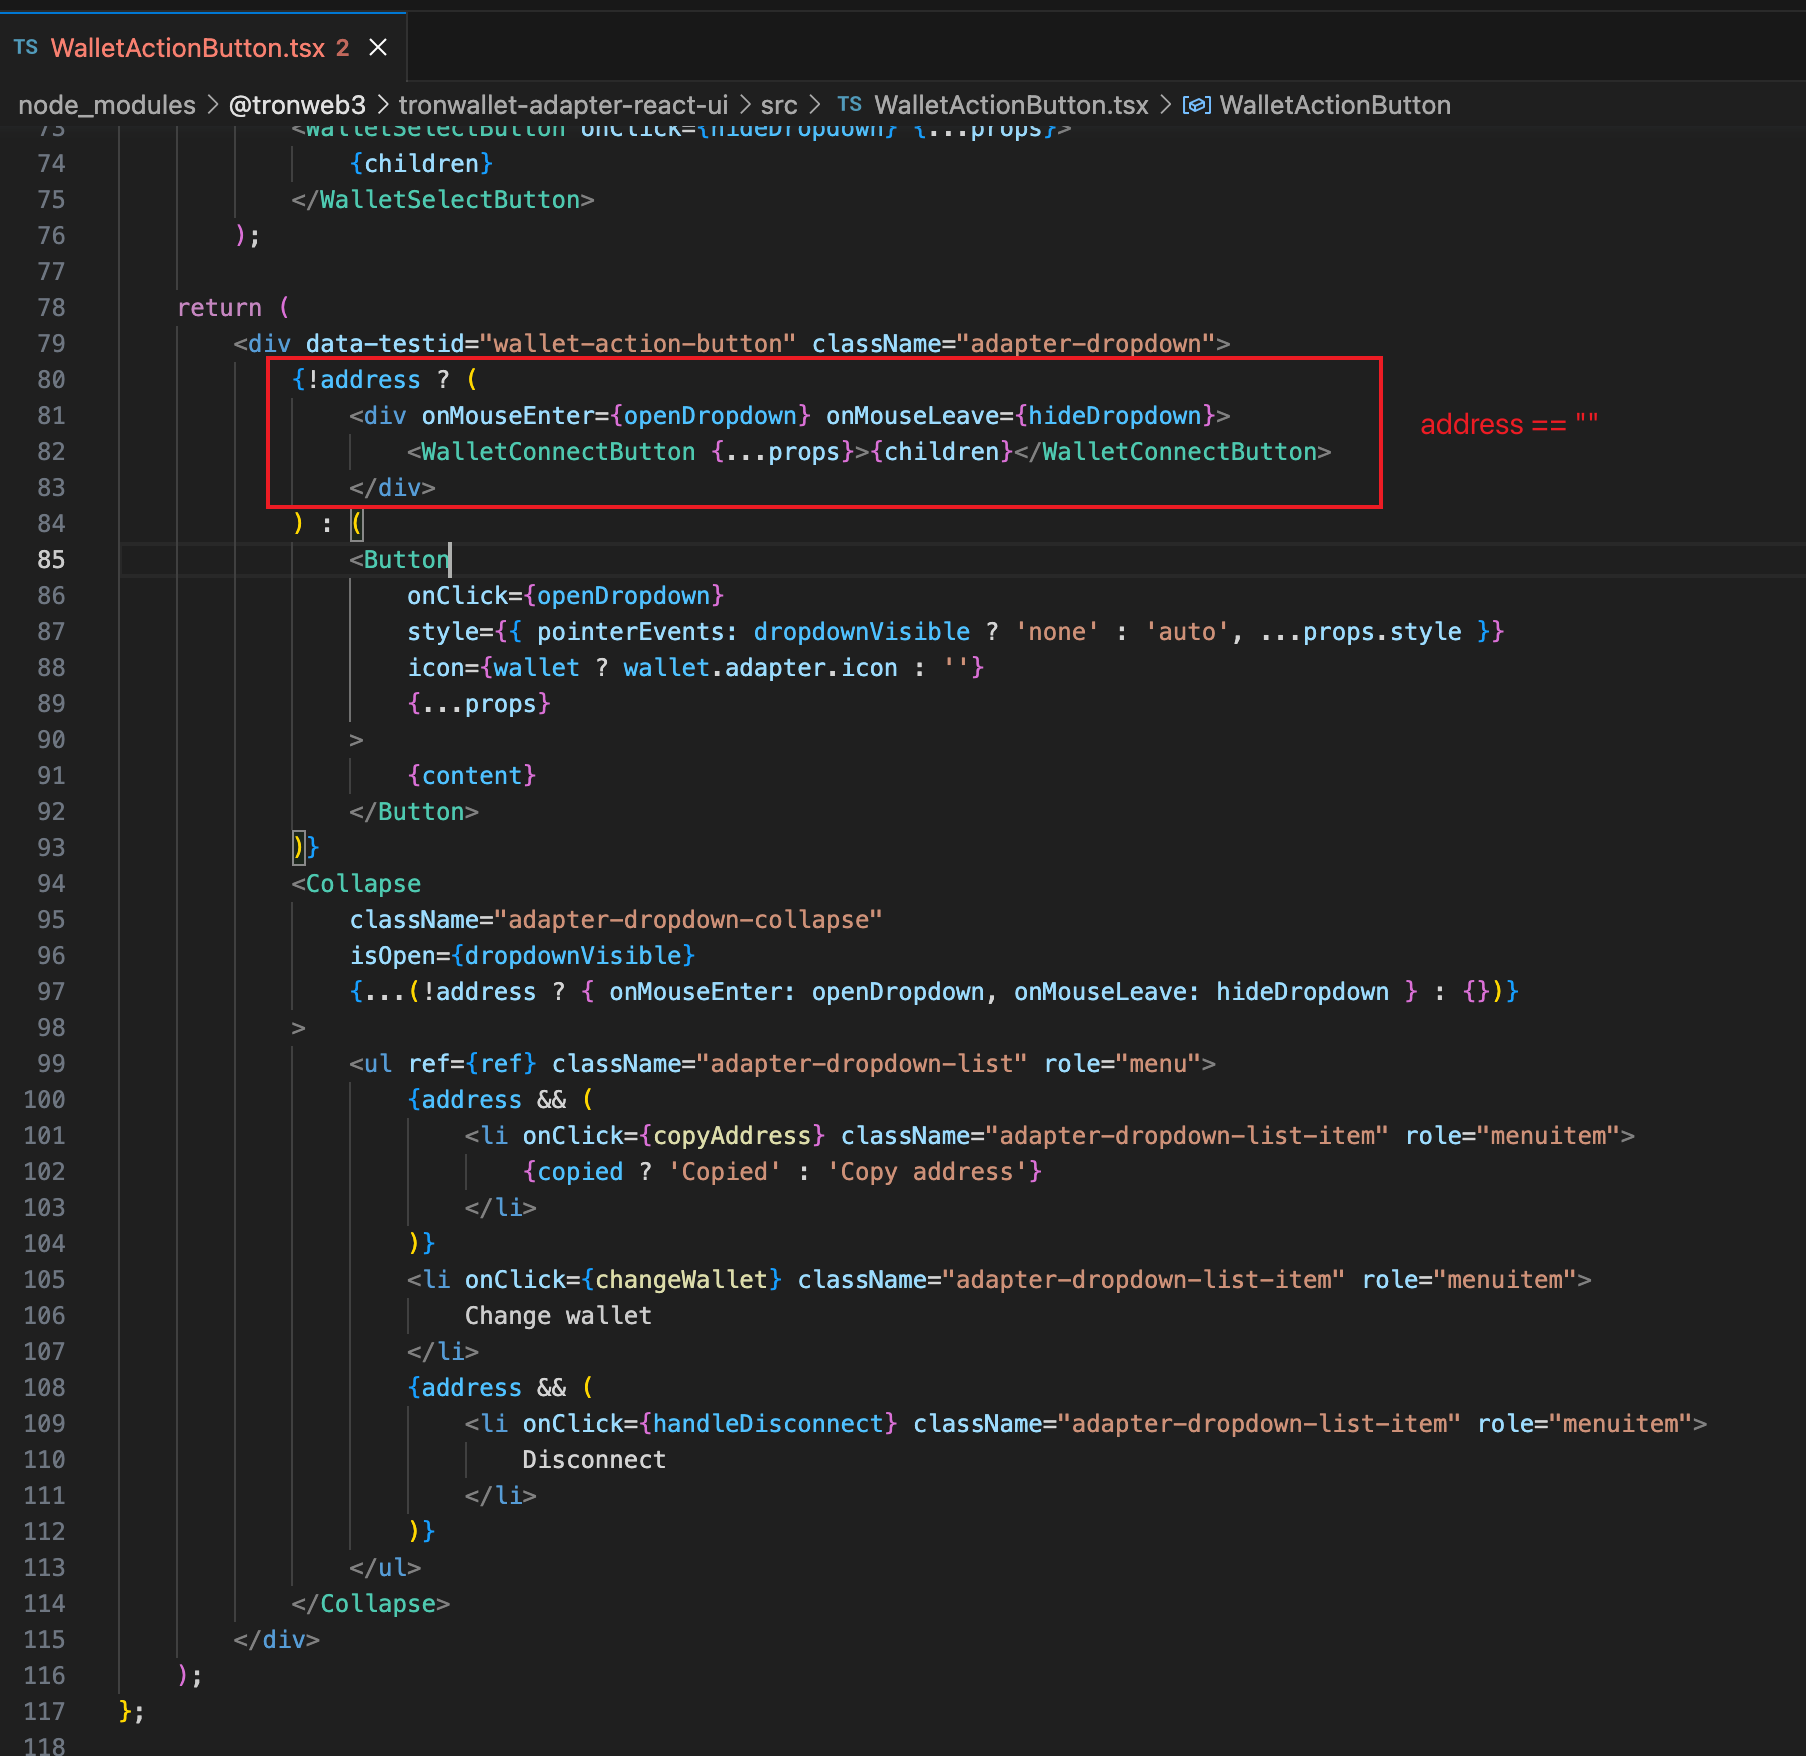
Task: Open the breadcrumb chevron after src
Action: click(x=816, y=105)
